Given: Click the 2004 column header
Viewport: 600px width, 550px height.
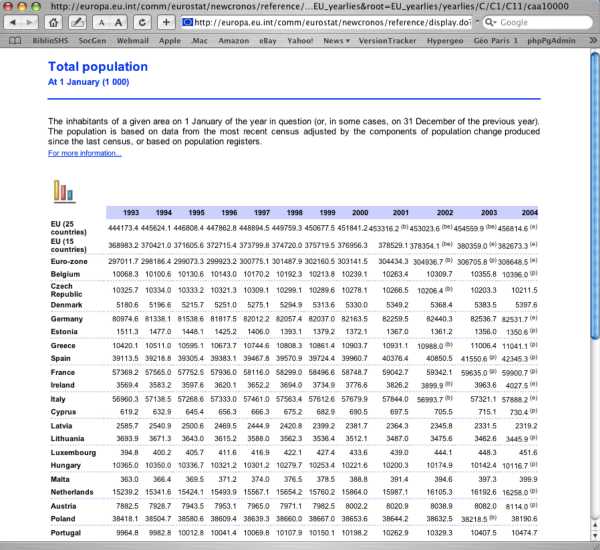Looking at the screenshot, I should pos(529,212).
